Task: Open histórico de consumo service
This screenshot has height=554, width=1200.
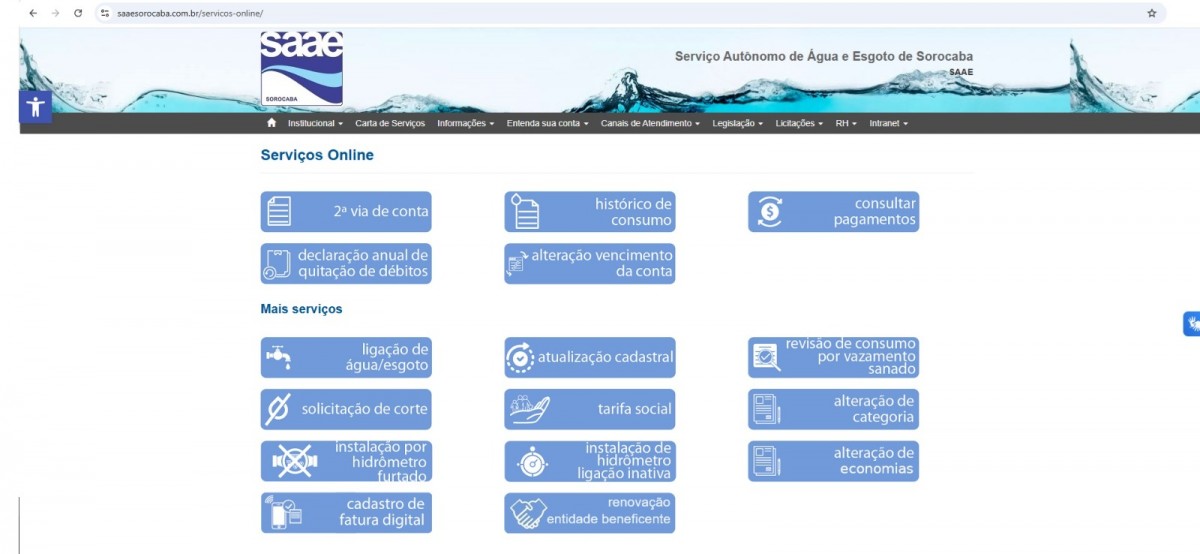Action: [589, 212]
